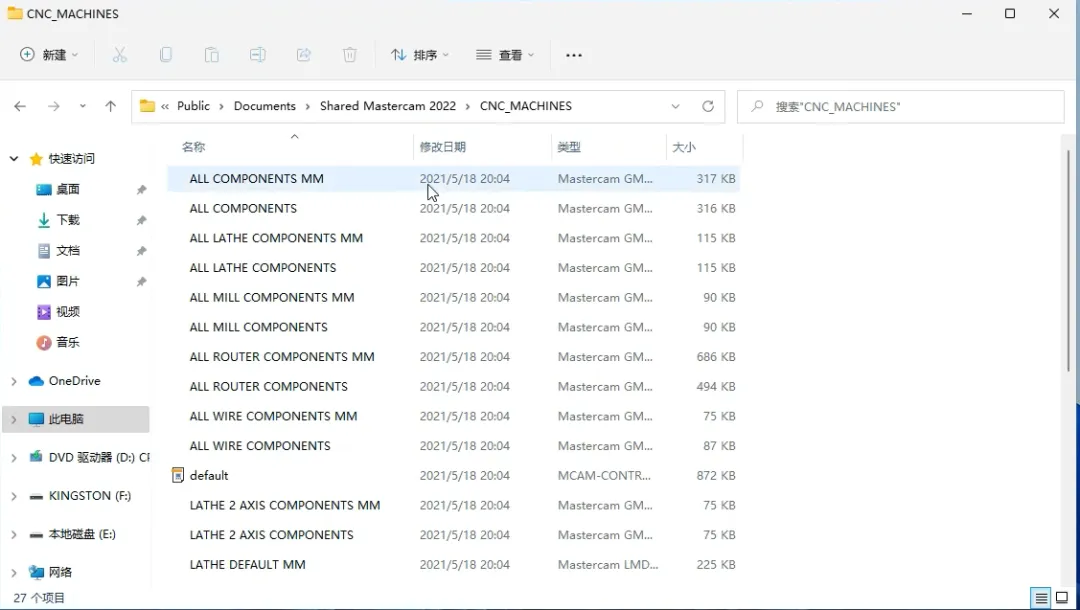This screenshot has height=610, width=1080.
Task: Open Pictures (图片) in quick access
Action: click(68, 281)
